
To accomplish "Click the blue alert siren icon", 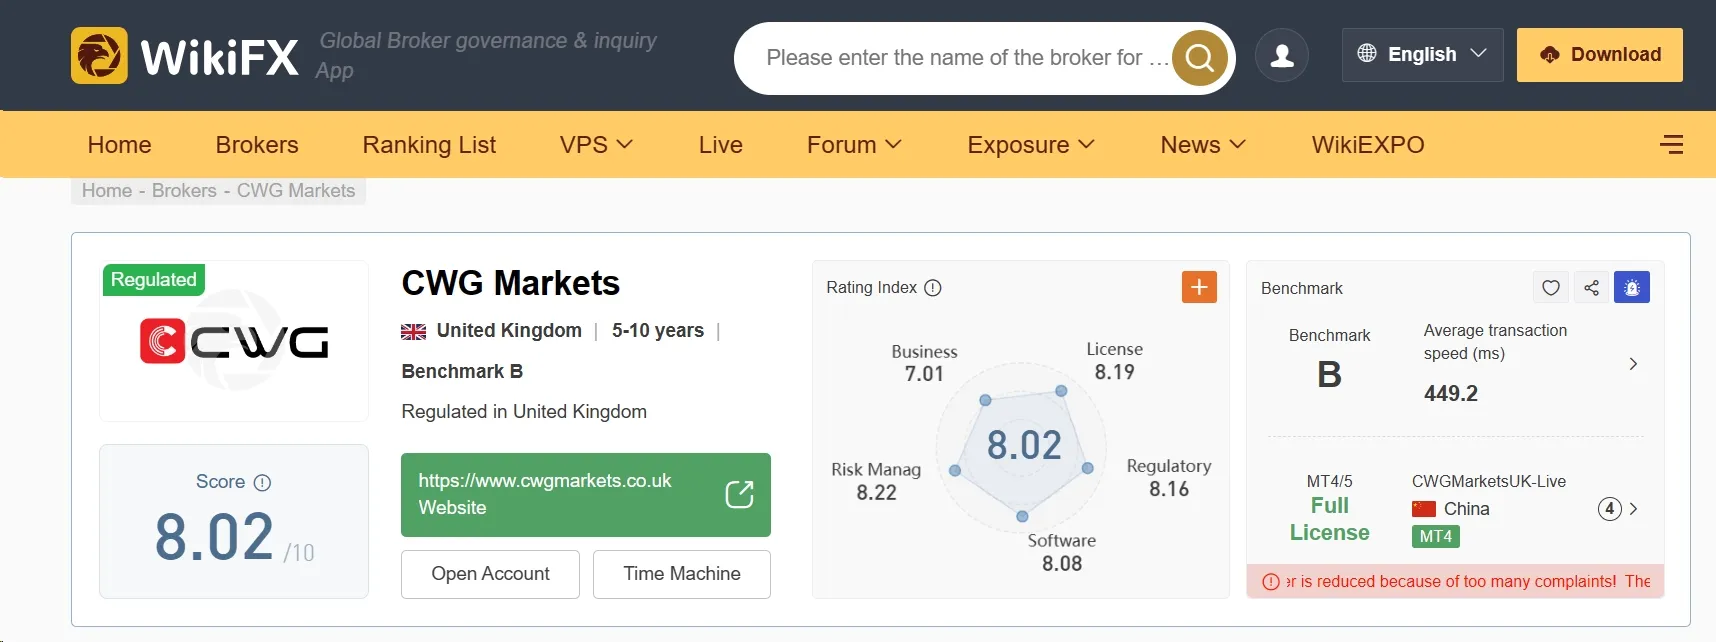I will [1632, 288].
